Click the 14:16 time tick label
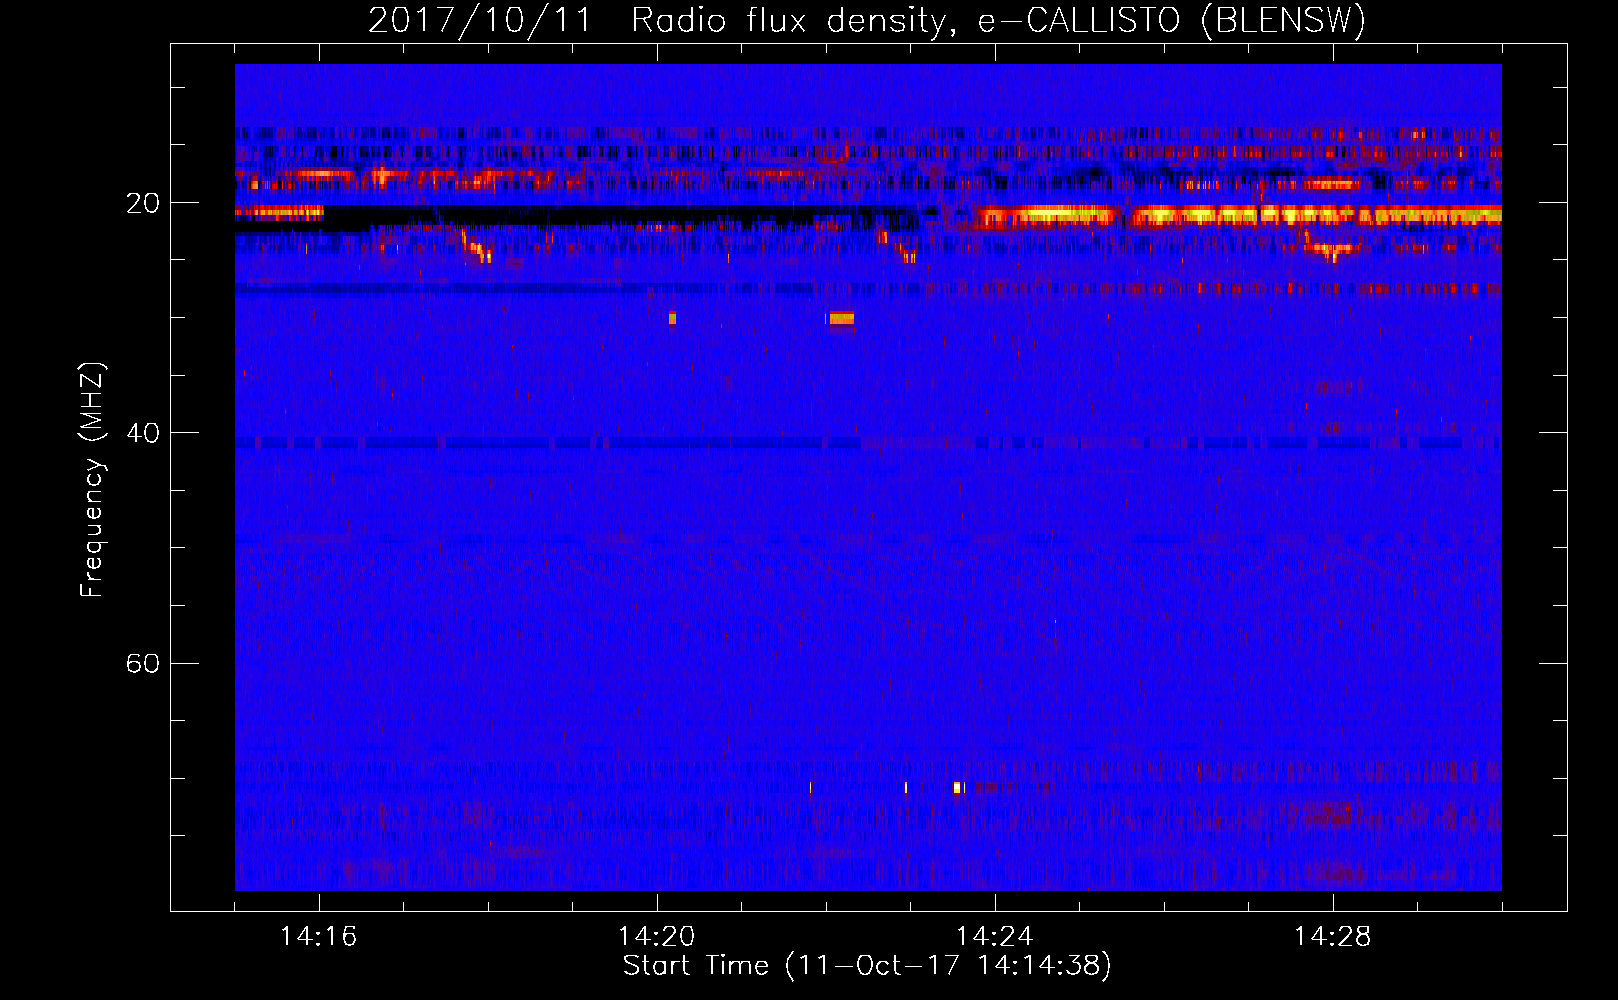 click(x=318, y=936)
